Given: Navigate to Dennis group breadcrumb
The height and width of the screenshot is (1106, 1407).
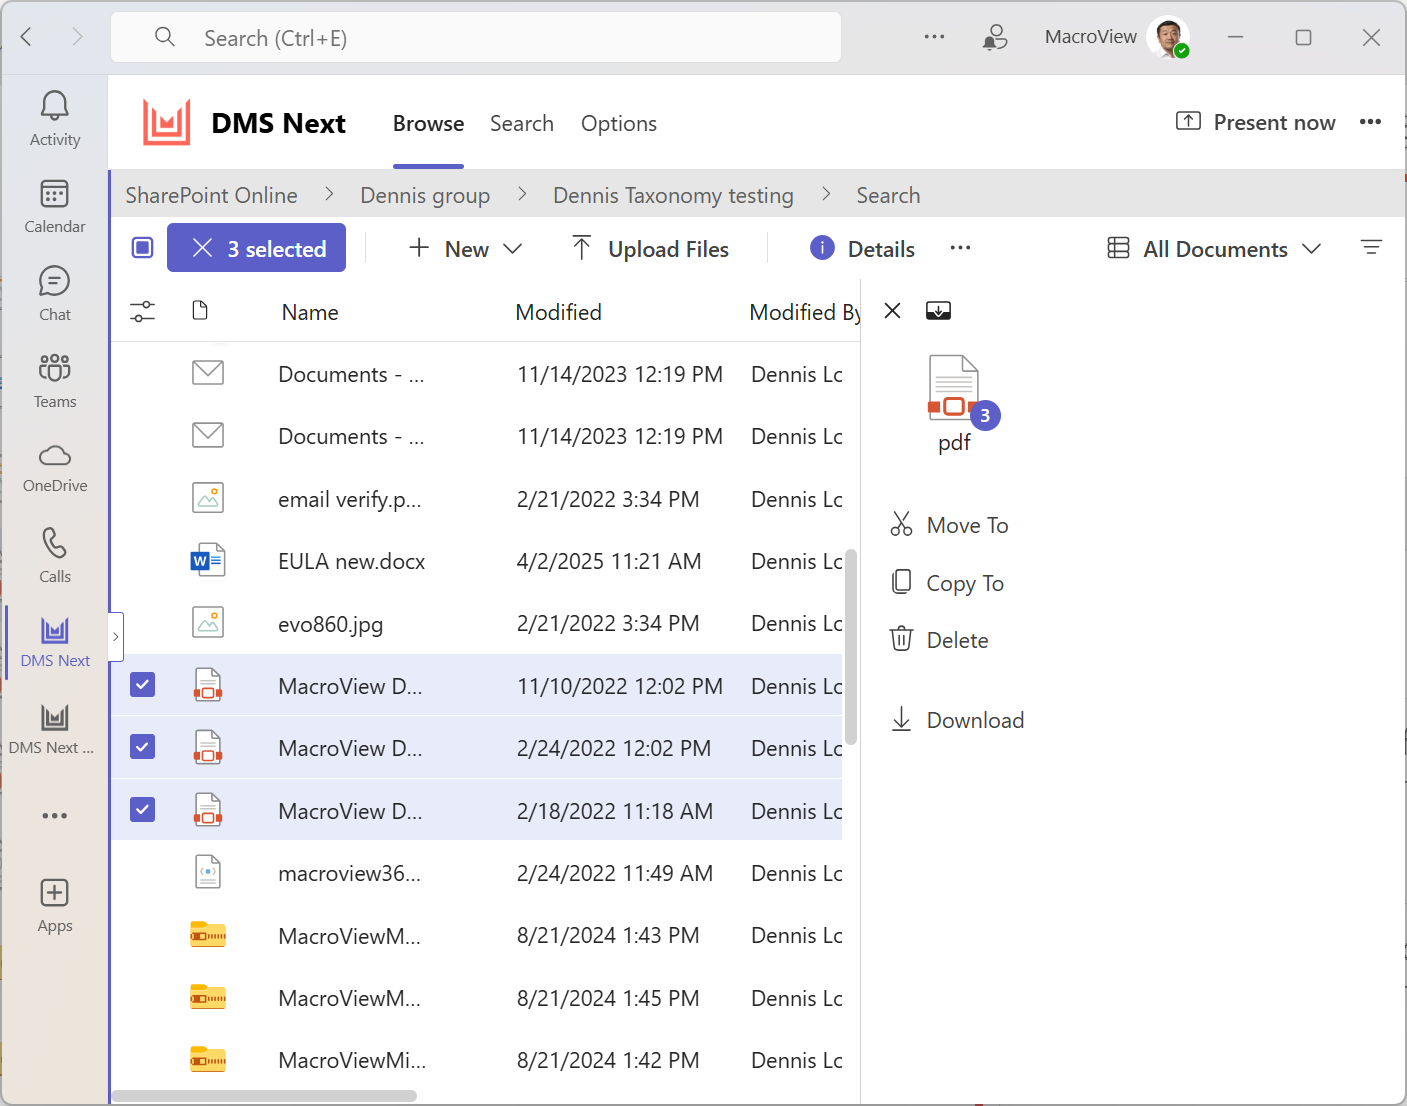Looking at the screenshot, I should (425, 195).
